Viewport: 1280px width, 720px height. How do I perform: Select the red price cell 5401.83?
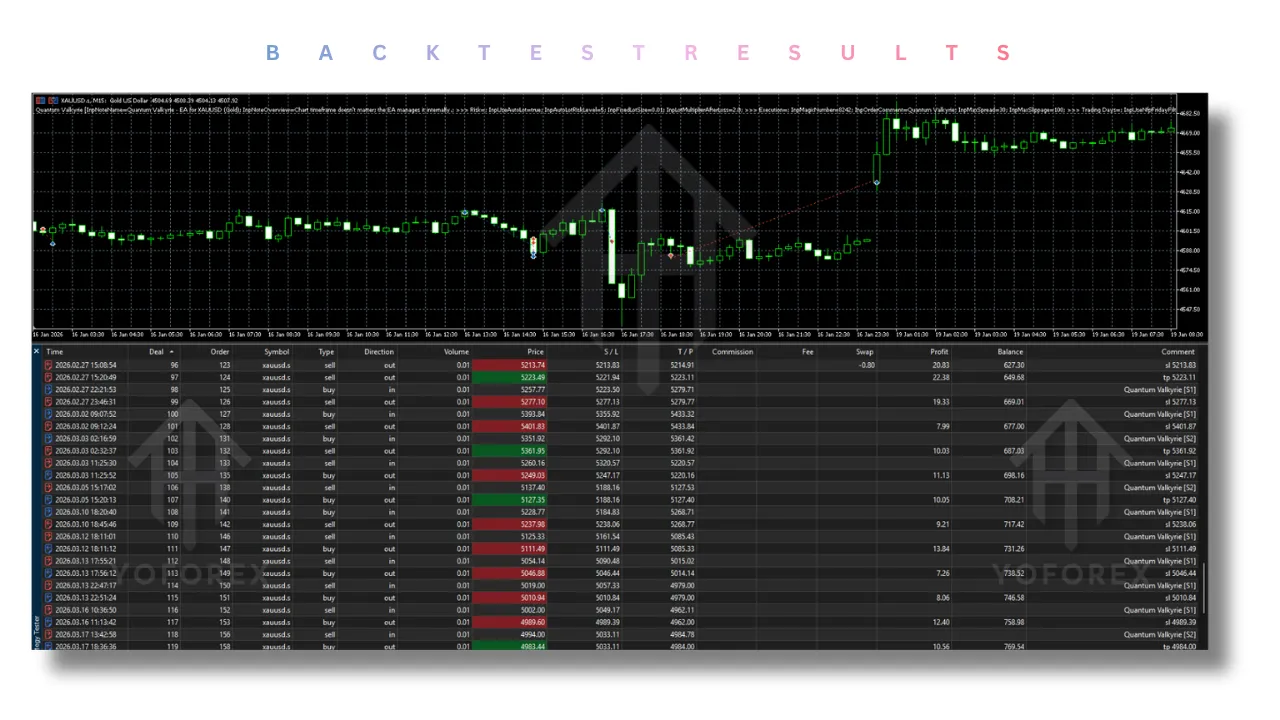coord(510,426)
